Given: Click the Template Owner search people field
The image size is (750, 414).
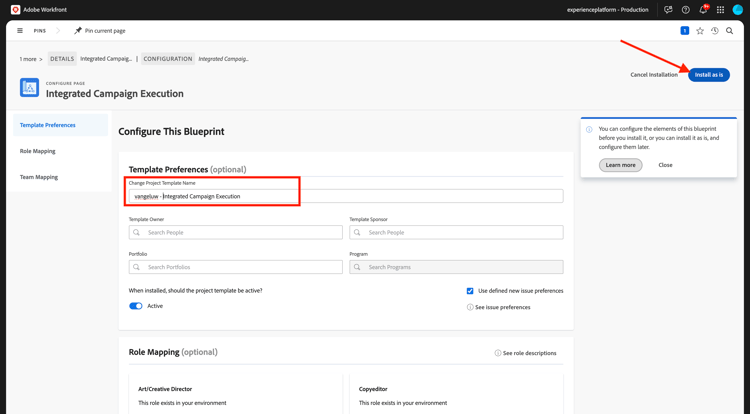Looking at the screenshot, I should point(235,232).
